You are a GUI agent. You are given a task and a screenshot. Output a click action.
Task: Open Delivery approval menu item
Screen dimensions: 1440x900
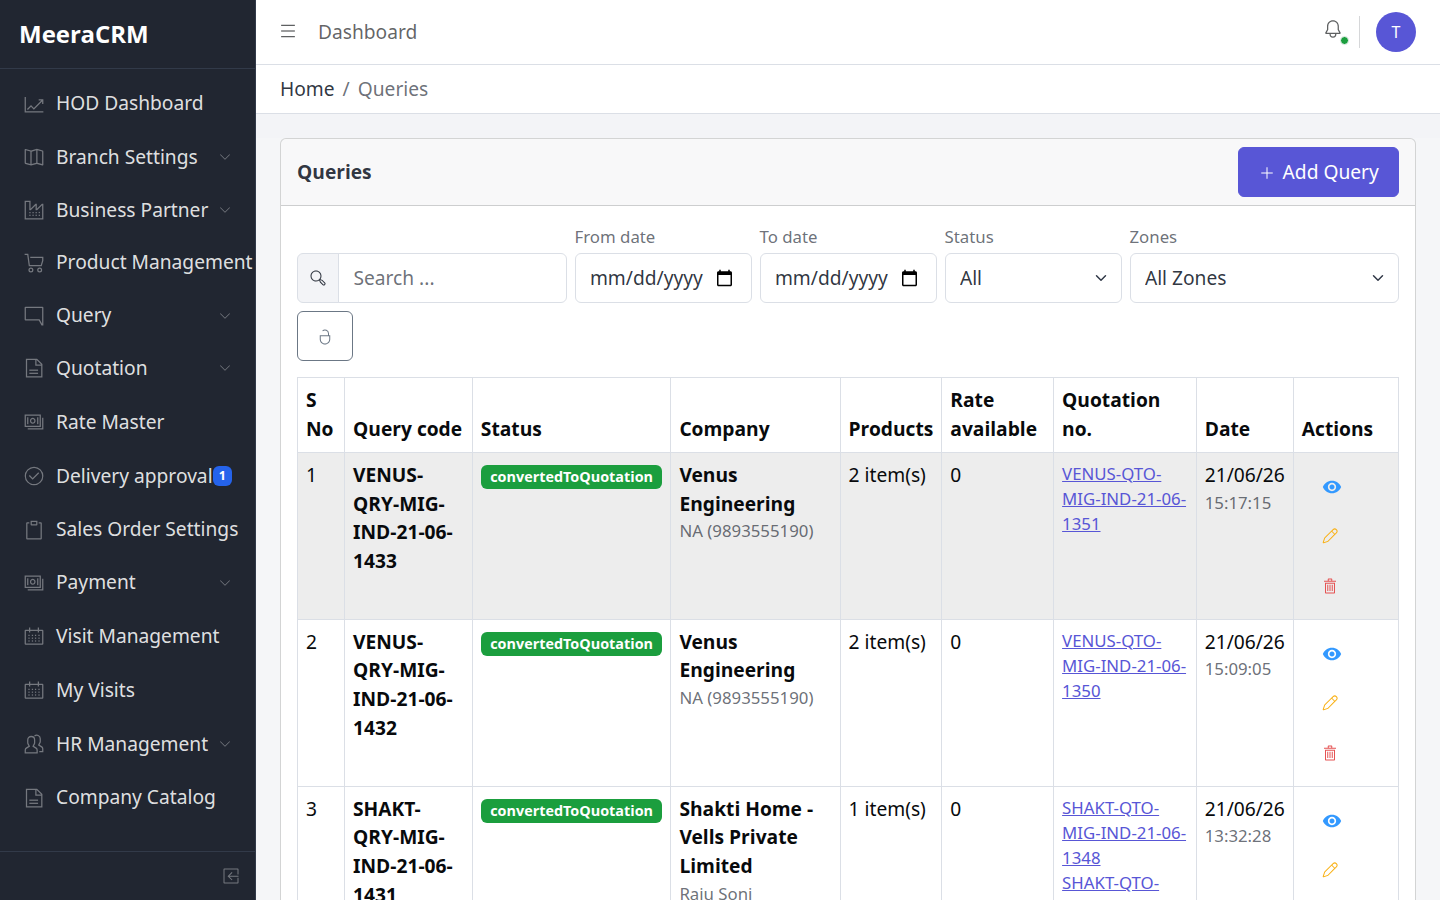128,476
